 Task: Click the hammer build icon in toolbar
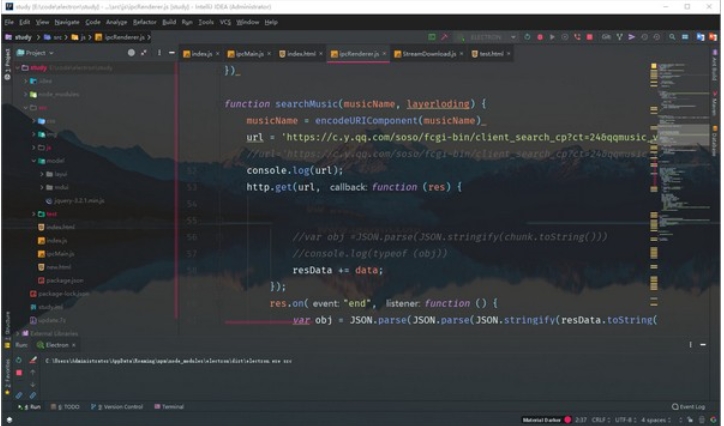(444, 37)
